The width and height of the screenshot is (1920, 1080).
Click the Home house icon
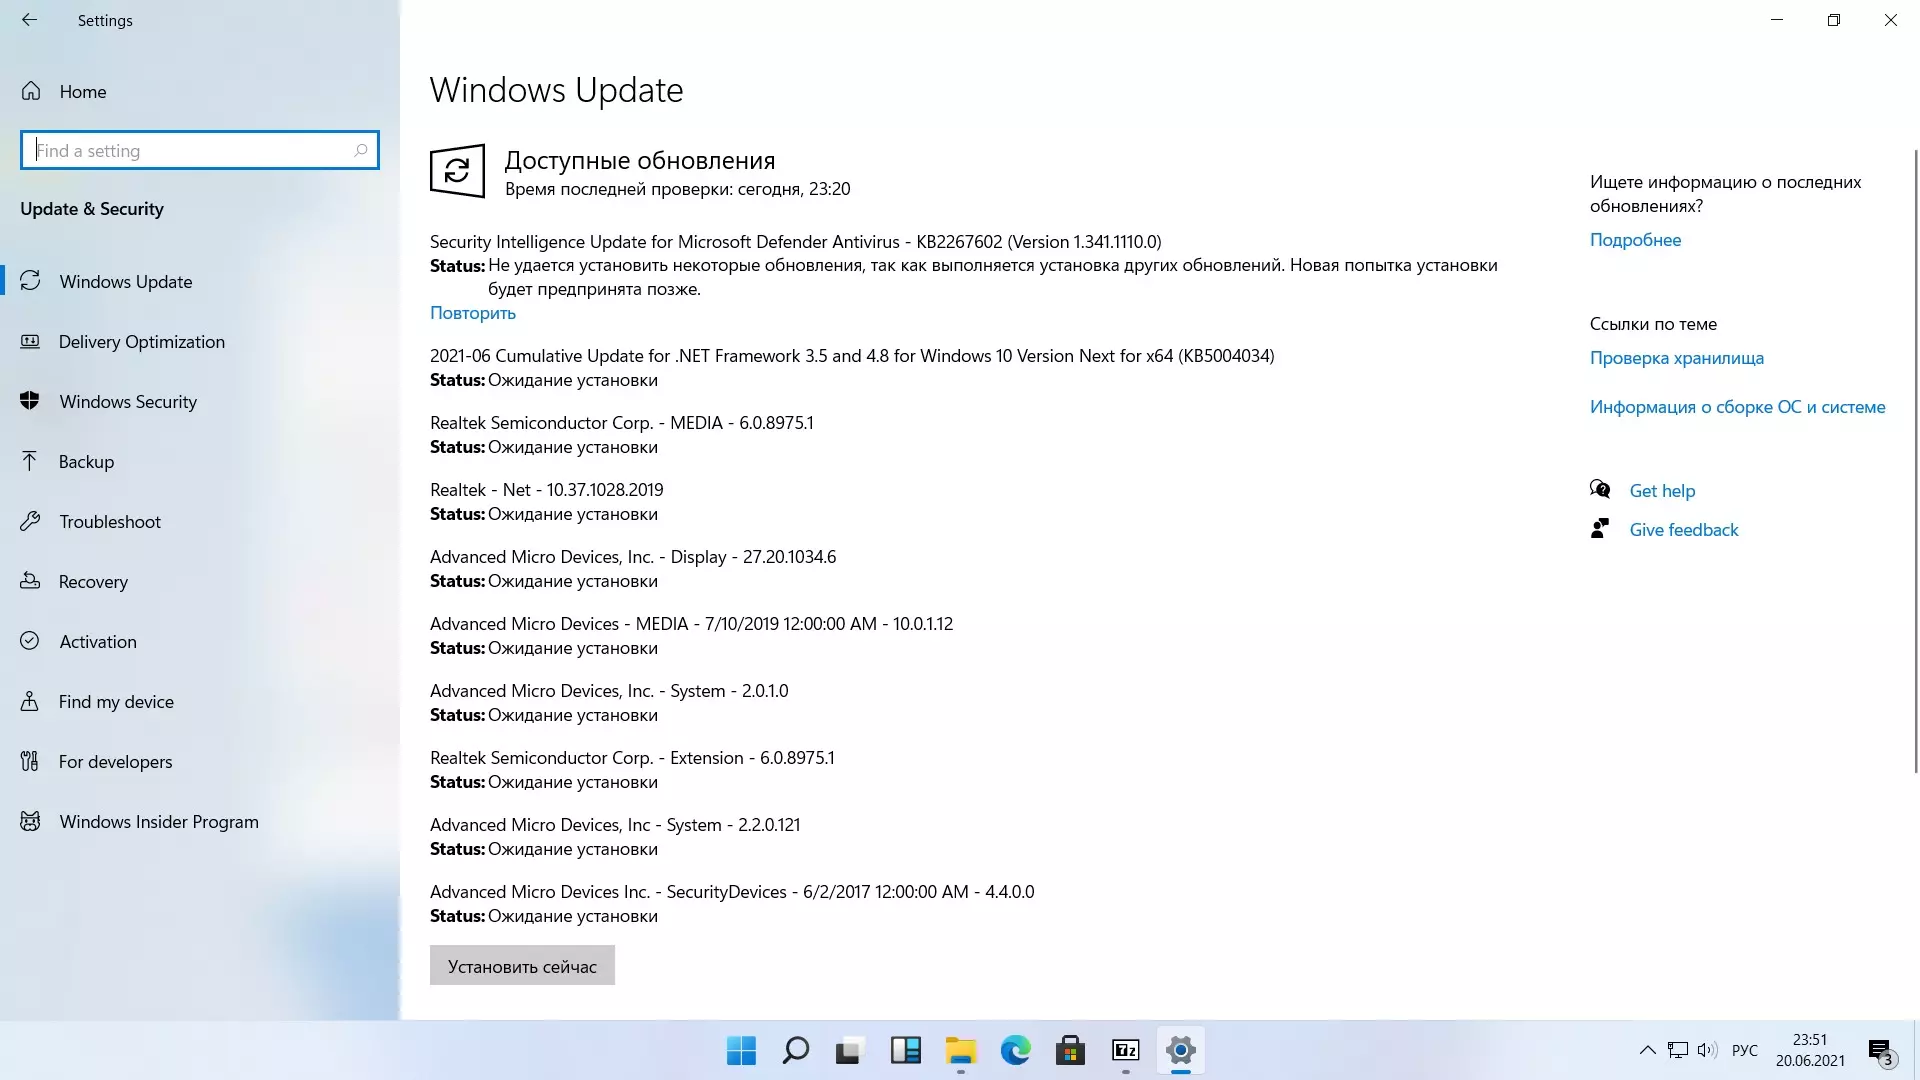coord(31,91)
